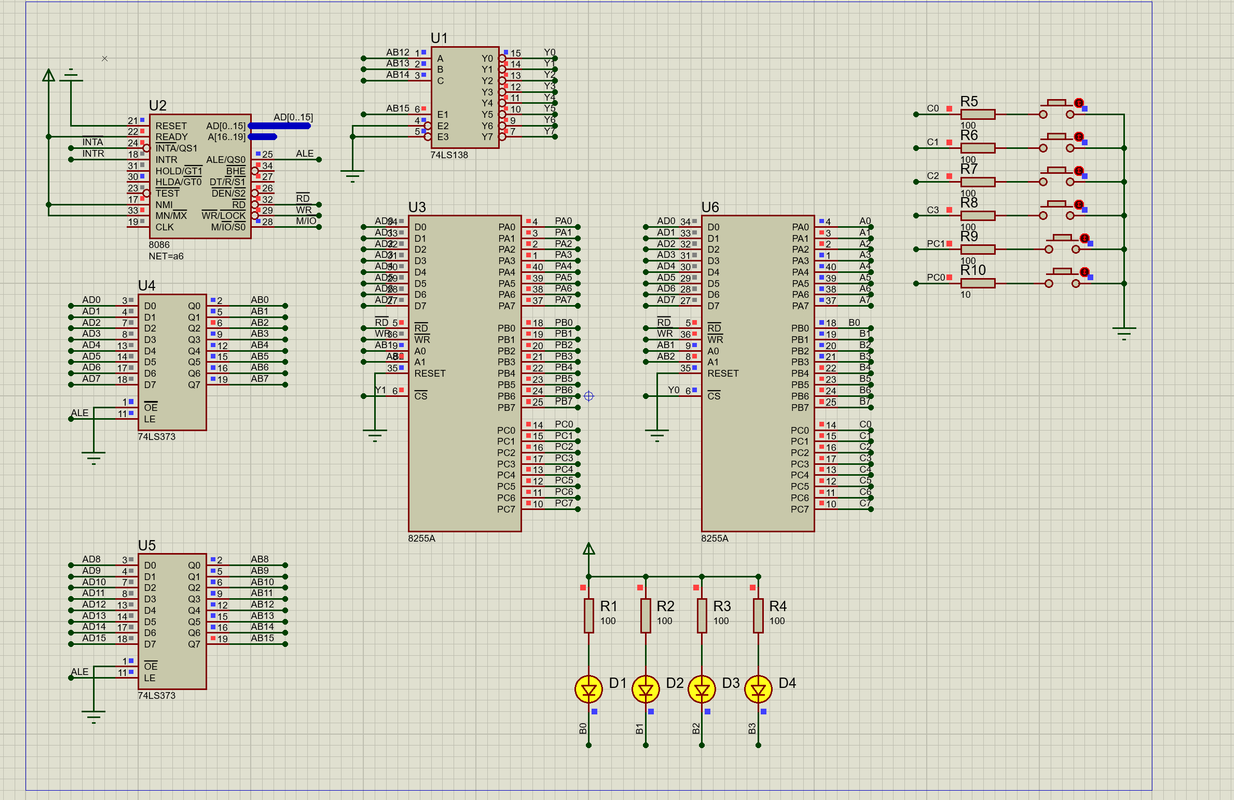Select the 74LS373 latch U4
Viewport: 1234px width, 800px height.
pyautogui.click(x=172, y=362)
